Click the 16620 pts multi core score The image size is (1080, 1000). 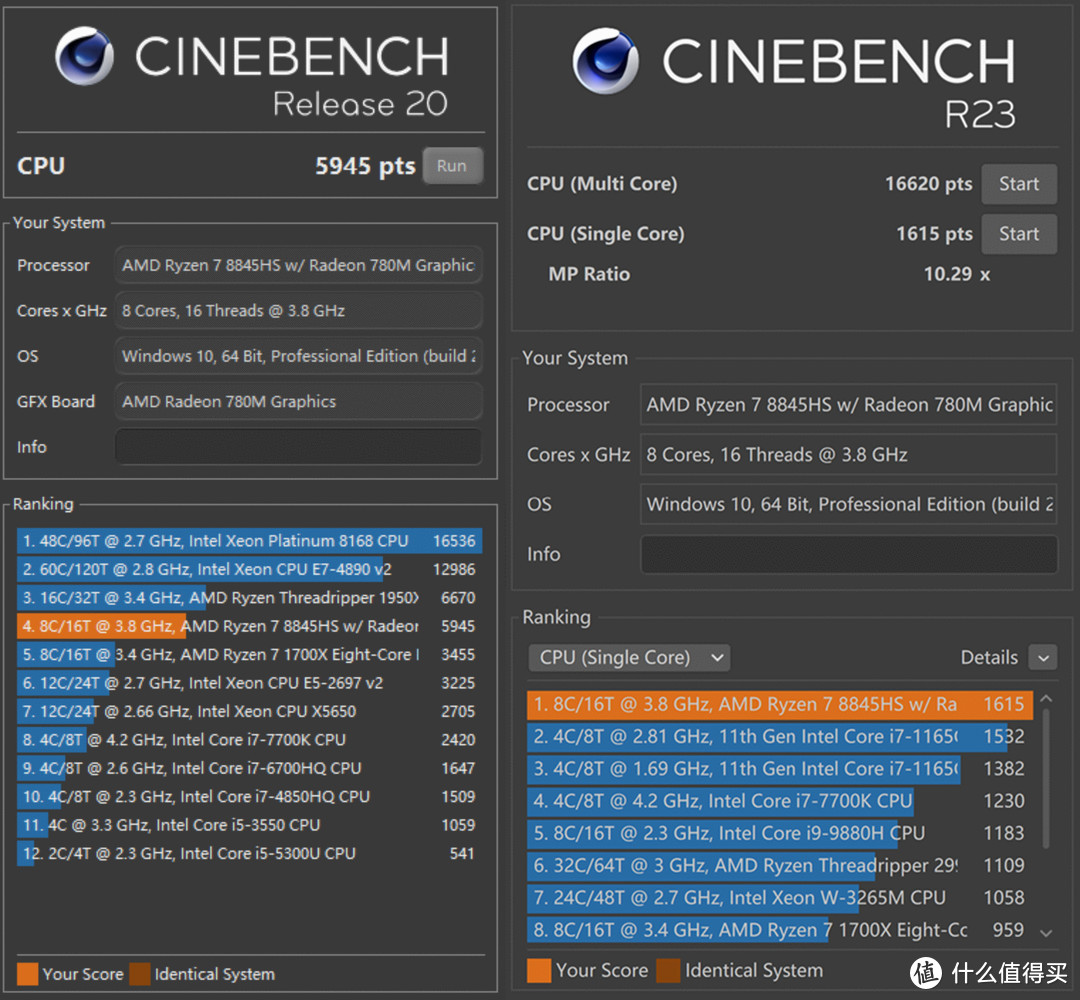tap(928, 184)
